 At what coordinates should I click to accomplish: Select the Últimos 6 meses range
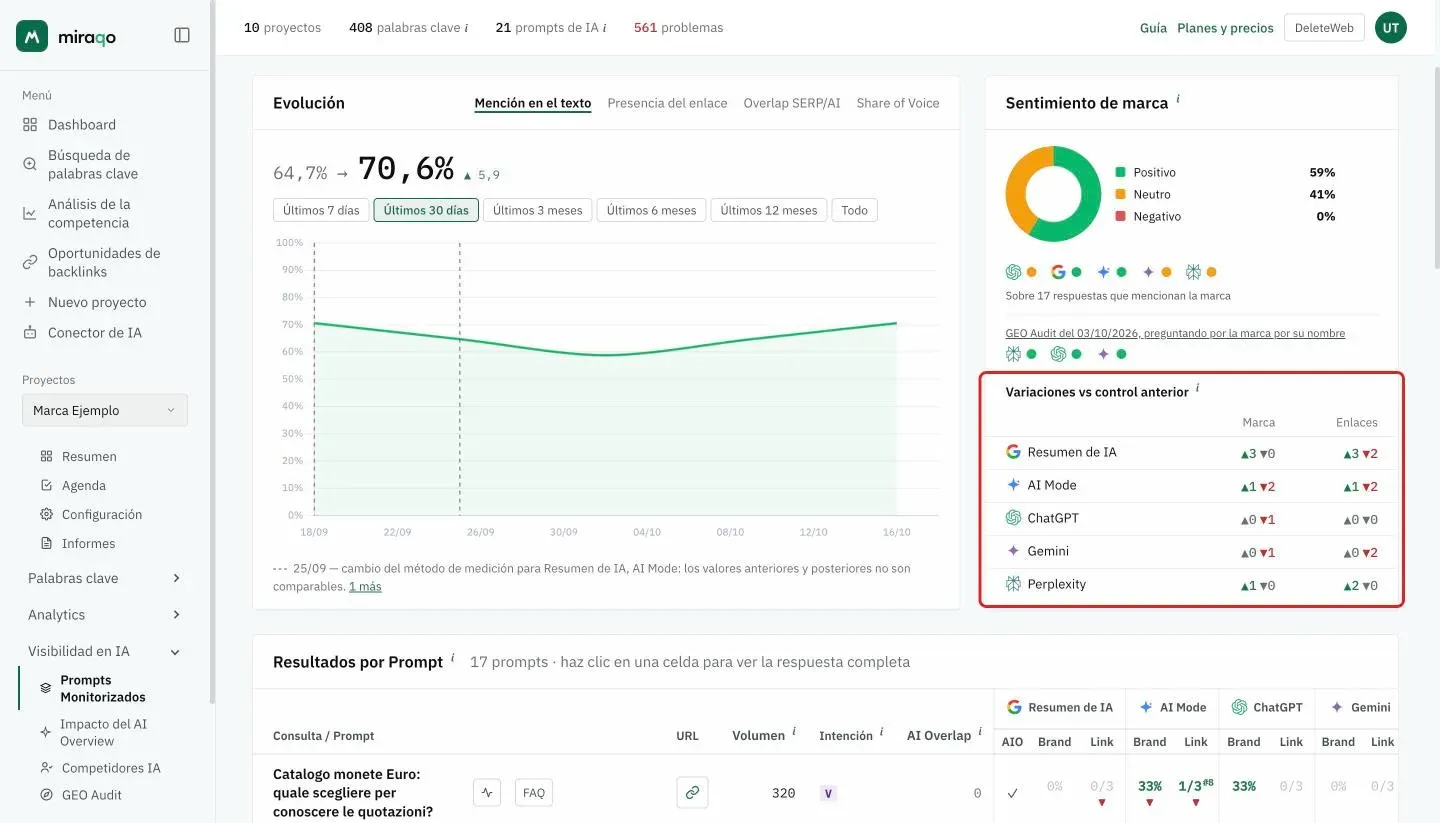(651, 210)
